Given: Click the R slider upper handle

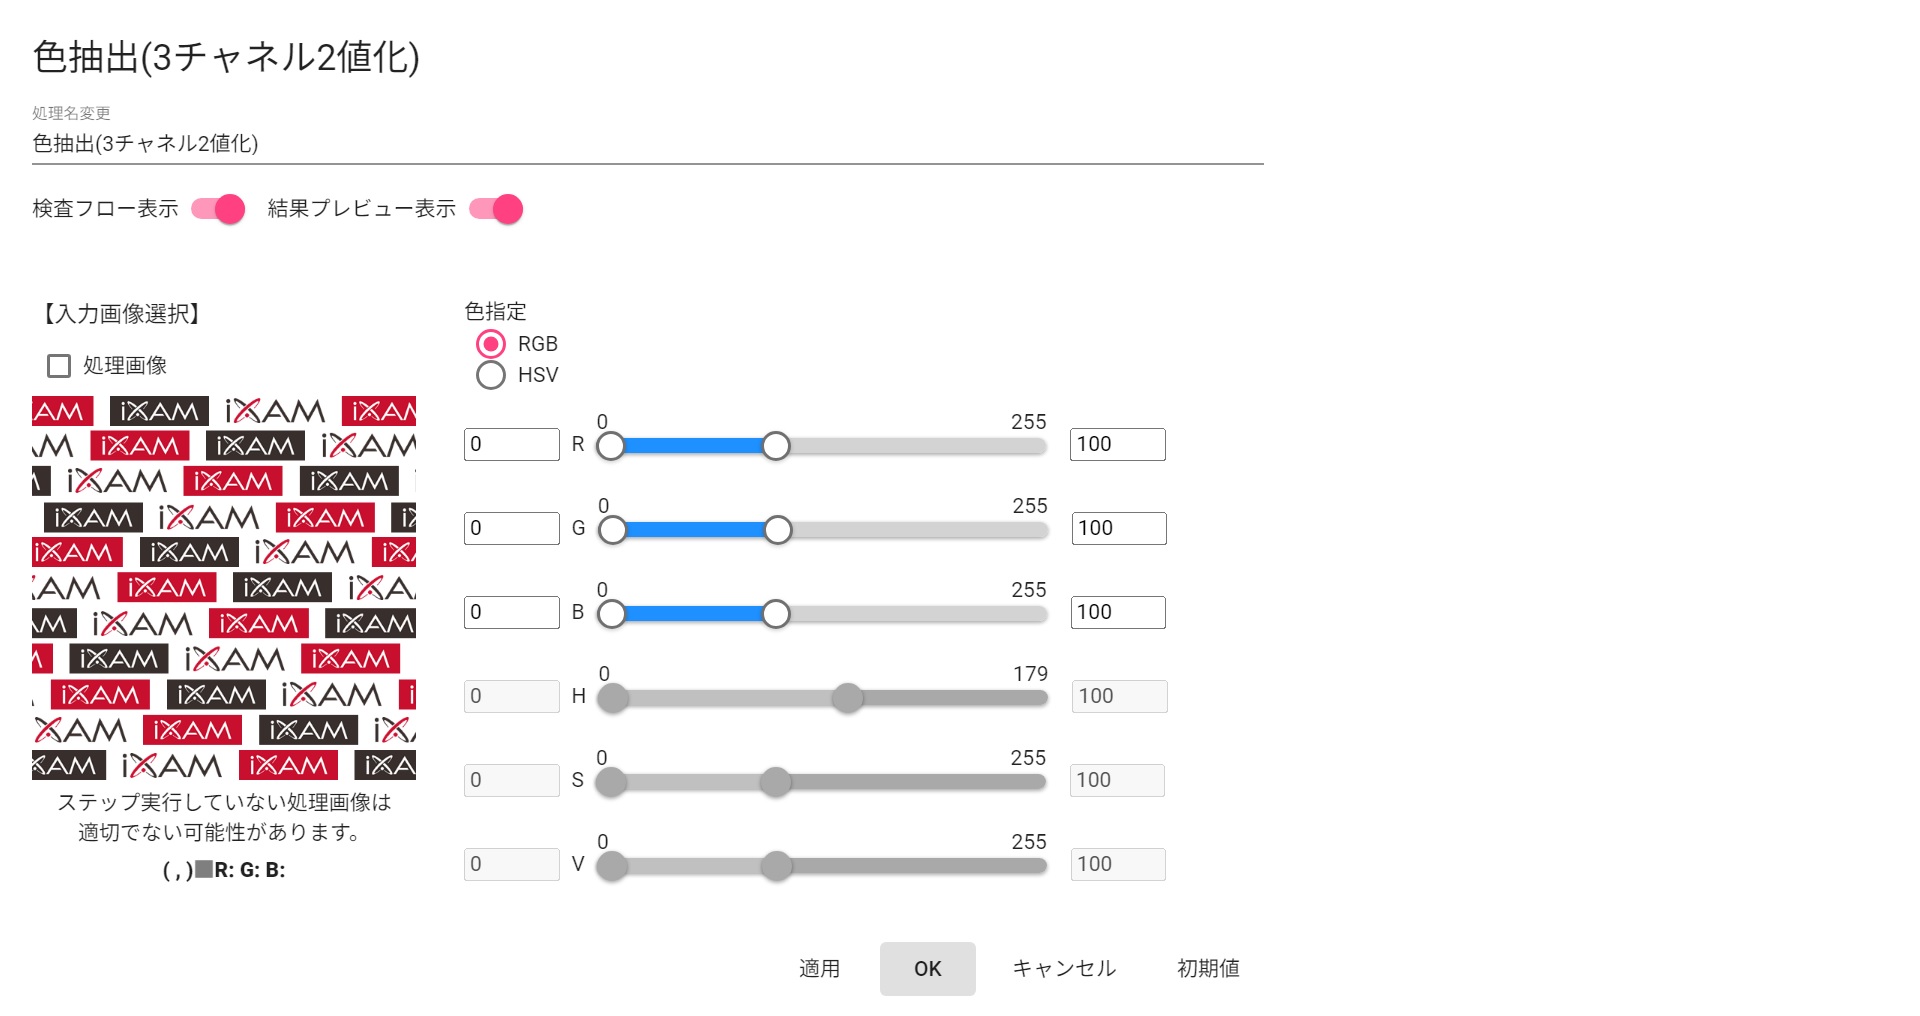Looking at the screenshot, I should [776, 446].
